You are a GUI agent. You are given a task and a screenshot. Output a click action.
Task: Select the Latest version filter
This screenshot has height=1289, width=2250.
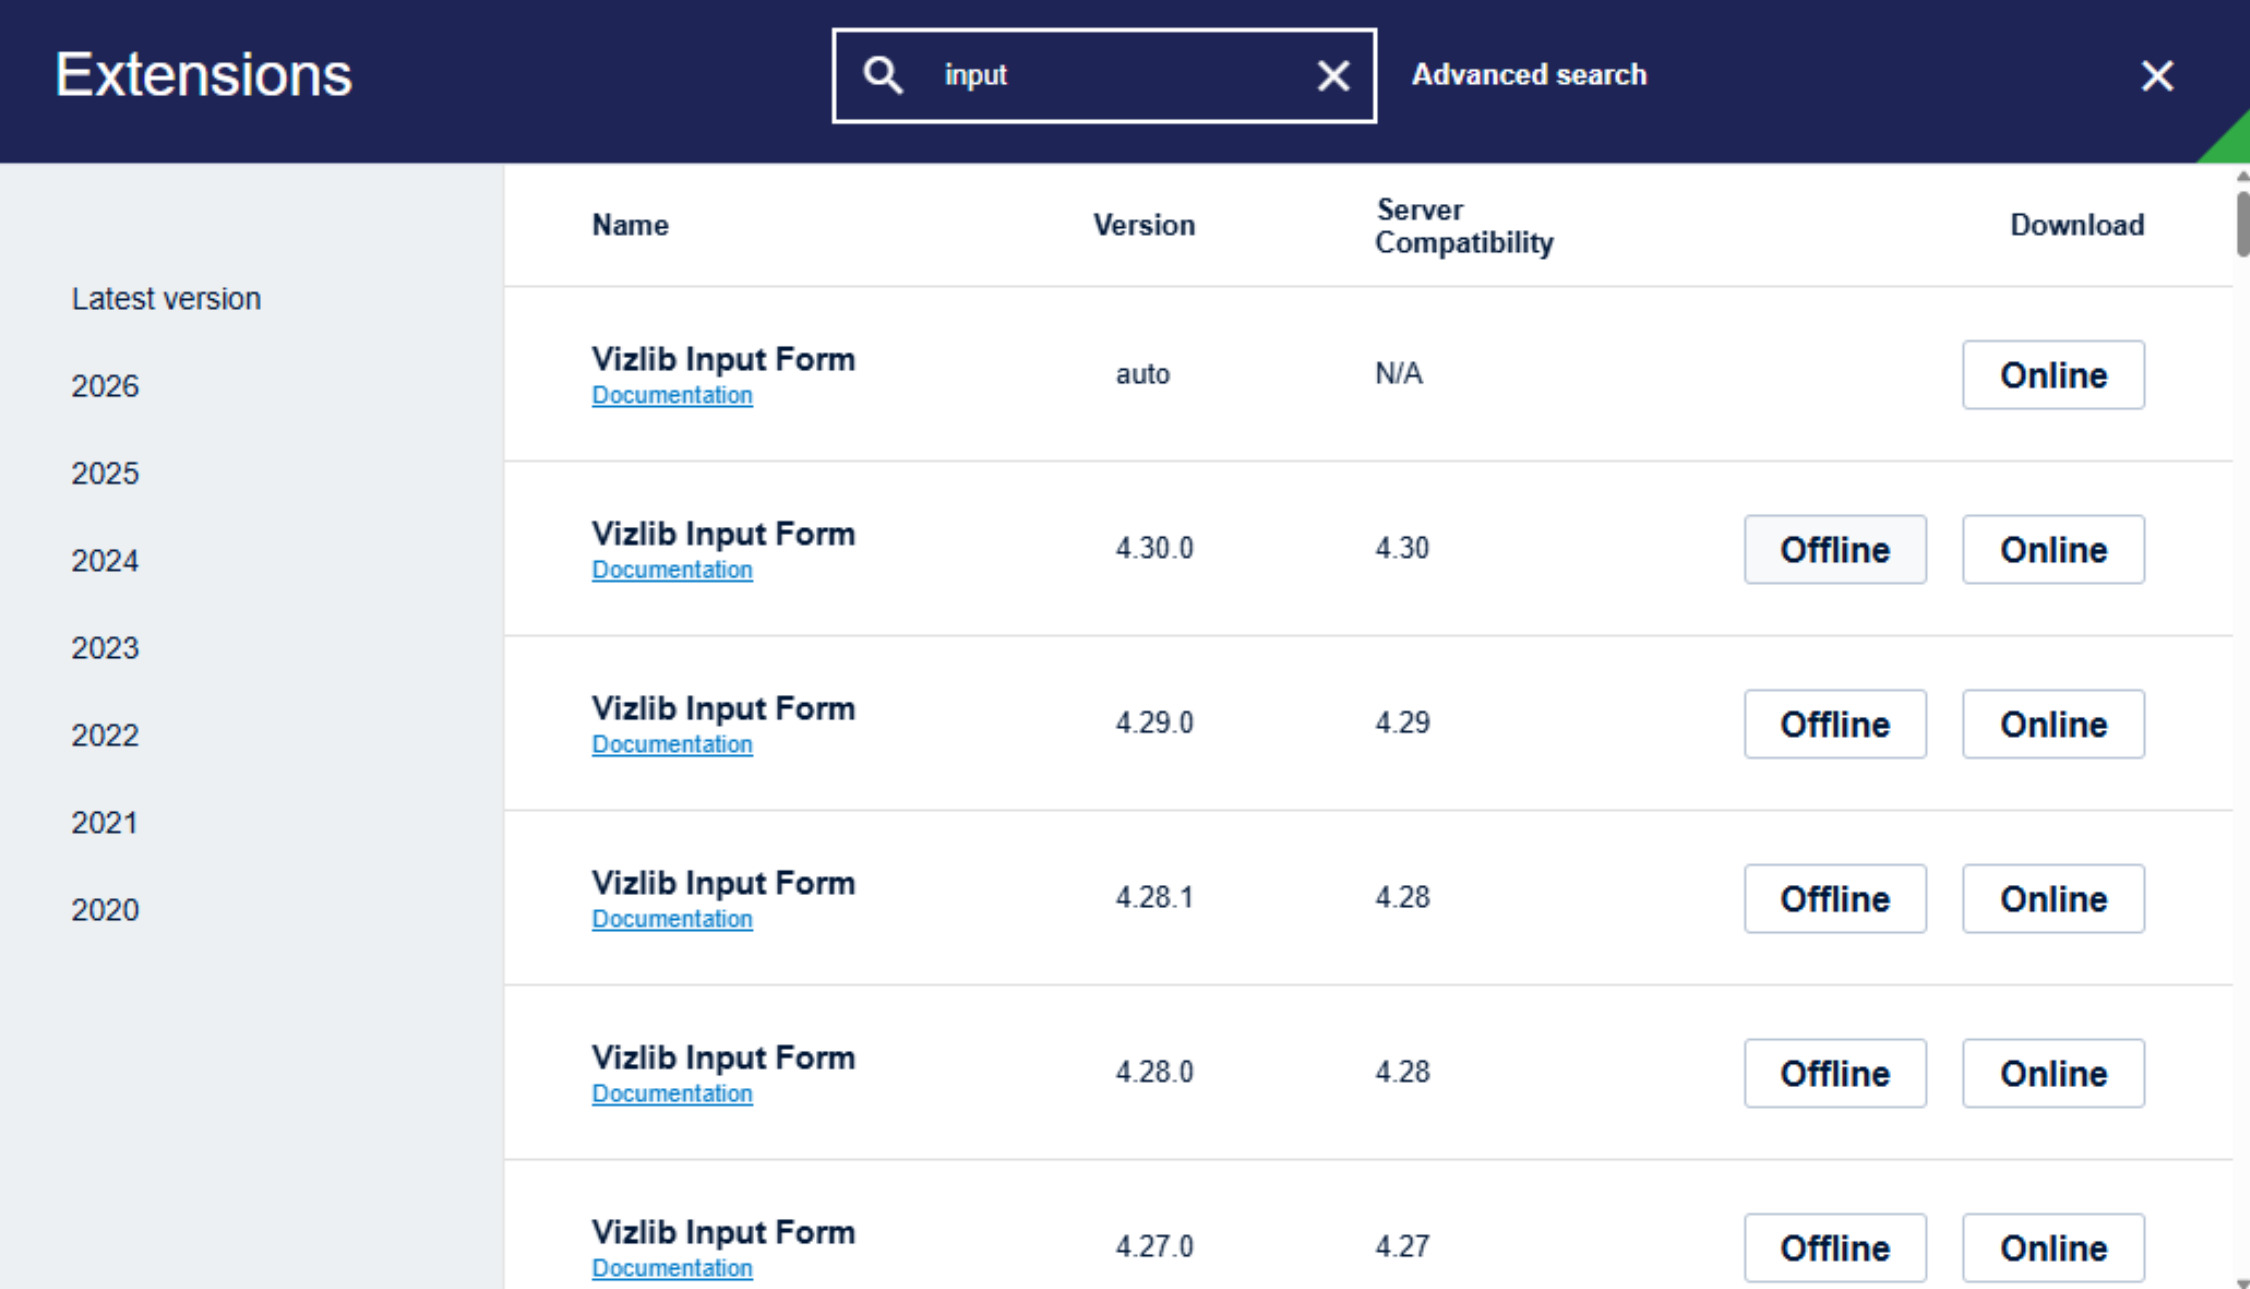pyautogui.click(x=166, y=299)
